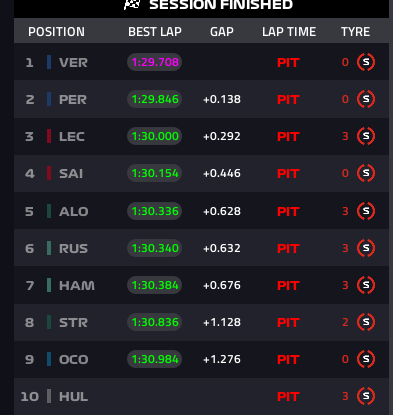
Task: Select the BEST LAP column header
Action: pyautogui.click(x=155, y=32)
